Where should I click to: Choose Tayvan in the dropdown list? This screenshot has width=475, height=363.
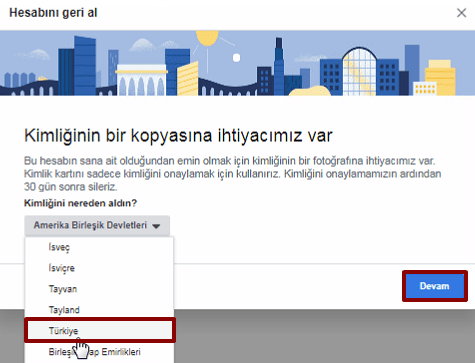pyautogui.click(x=99, y=289)
